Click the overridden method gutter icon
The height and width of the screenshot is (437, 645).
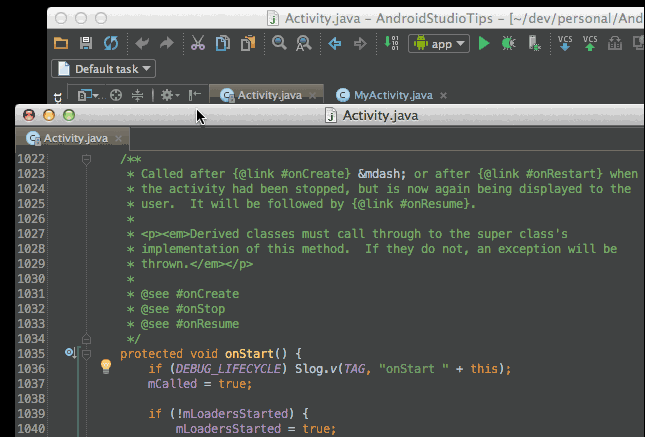point(70,353)
